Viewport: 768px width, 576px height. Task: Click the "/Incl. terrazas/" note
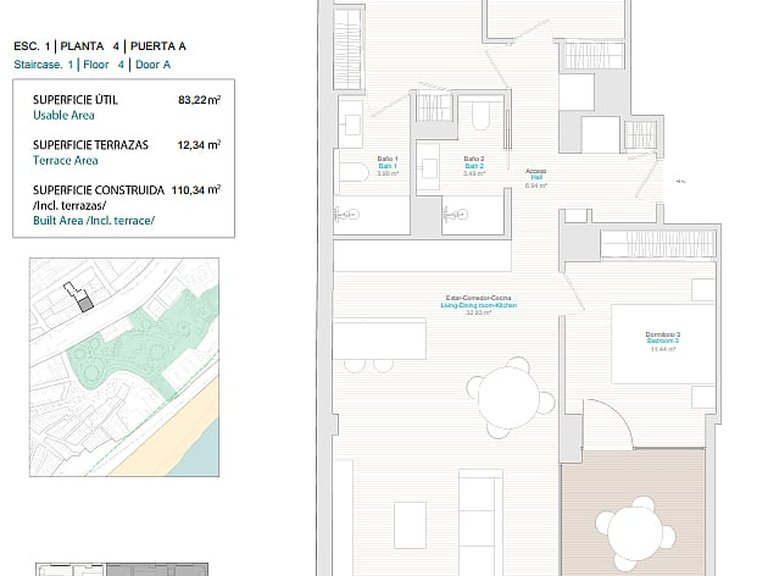(70, 205)
